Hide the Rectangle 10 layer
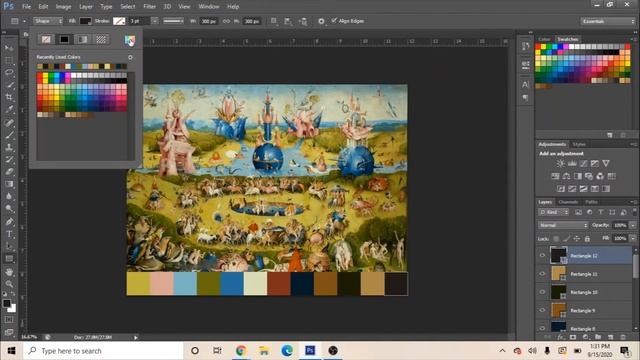640x360 pixels. pyautogui.click(x=542, y=292)
